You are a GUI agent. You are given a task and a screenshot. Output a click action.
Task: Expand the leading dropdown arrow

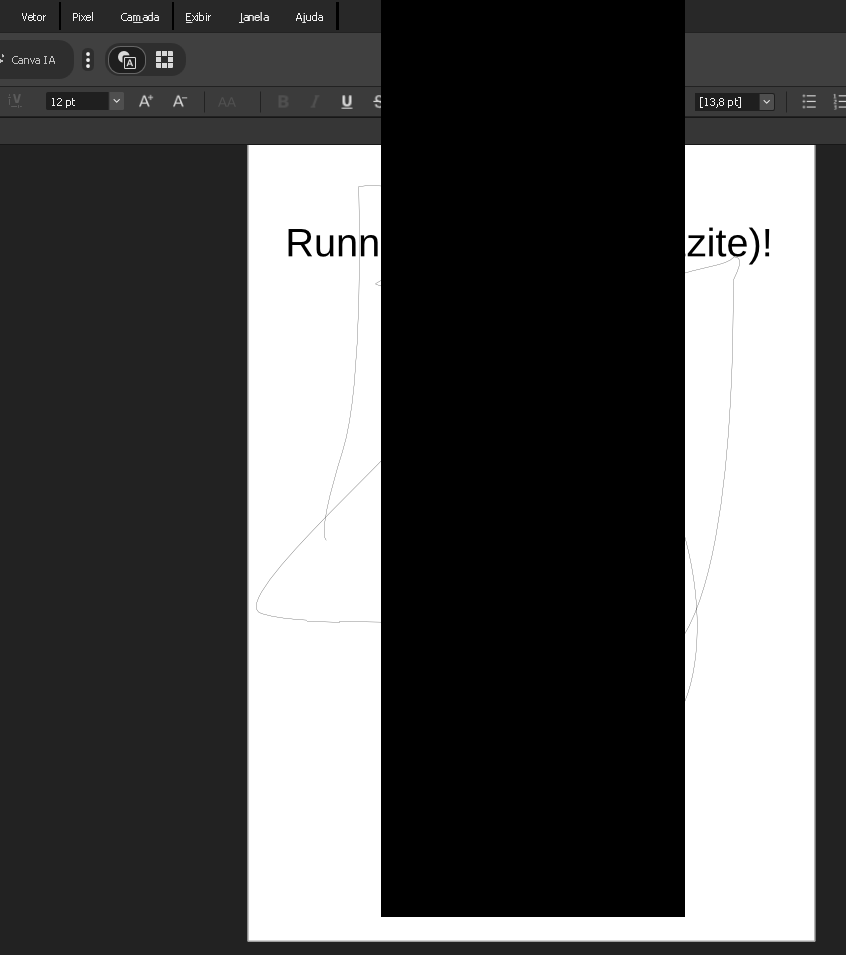click(x=767, y=102)
